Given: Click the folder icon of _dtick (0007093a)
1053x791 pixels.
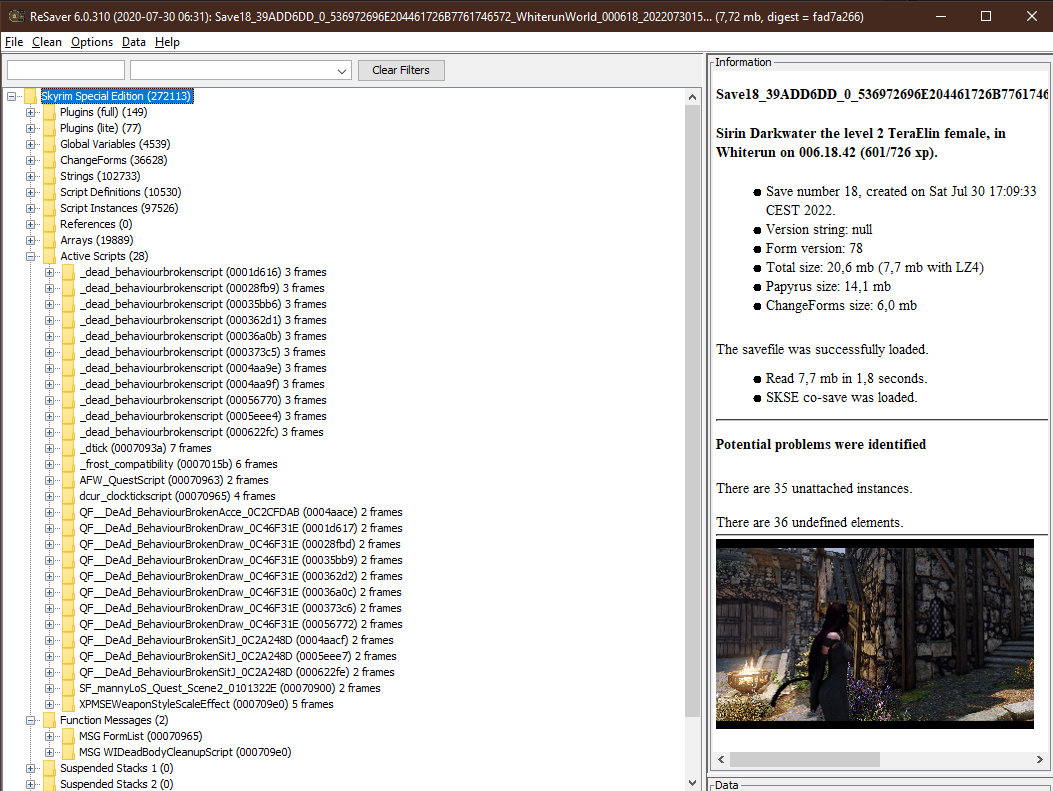Looking at the screenshot, I should (68, 448).
